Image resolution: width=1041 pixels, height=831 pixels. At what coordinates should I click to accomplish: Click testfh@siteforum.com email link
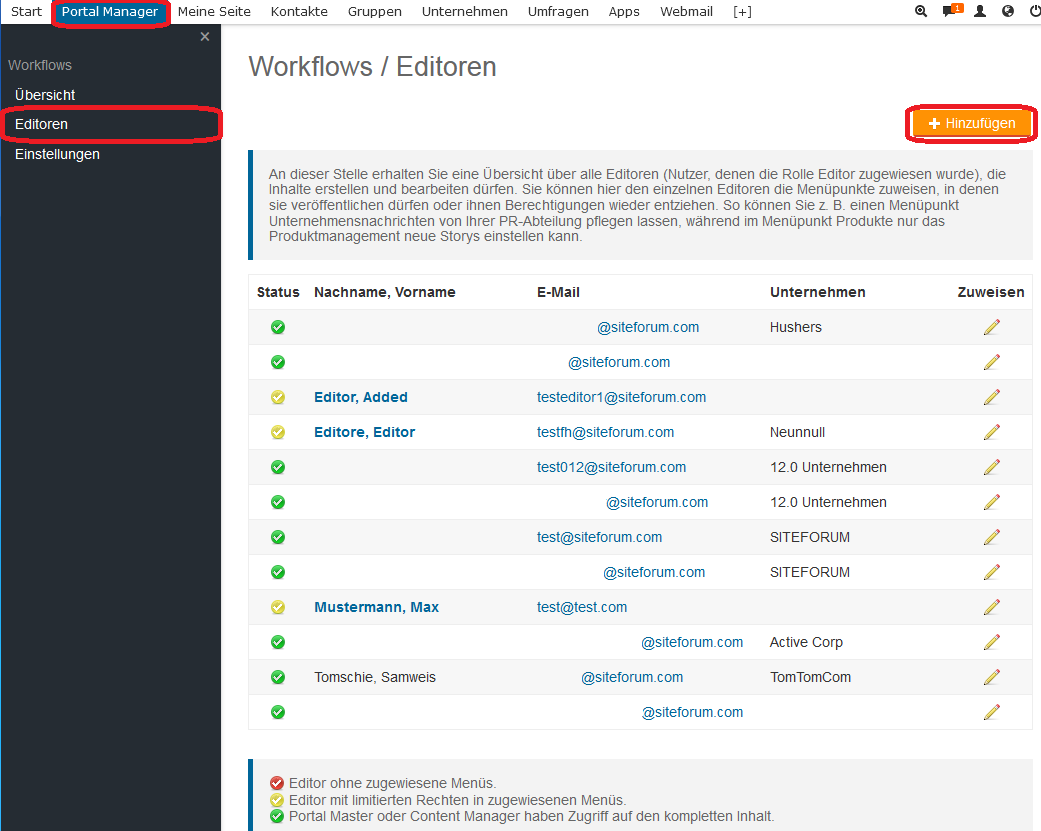605,432
